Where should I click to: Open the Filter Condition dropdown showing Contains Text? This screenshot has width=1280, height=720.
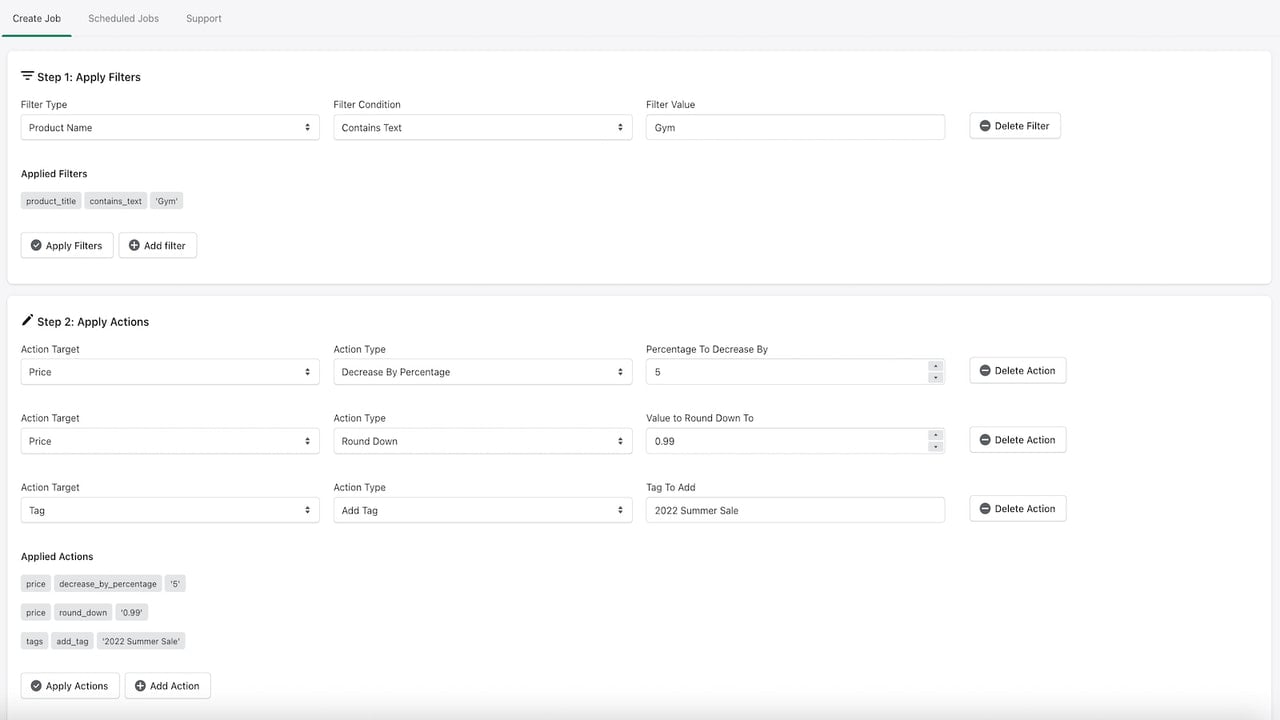[x=483, y=127]
